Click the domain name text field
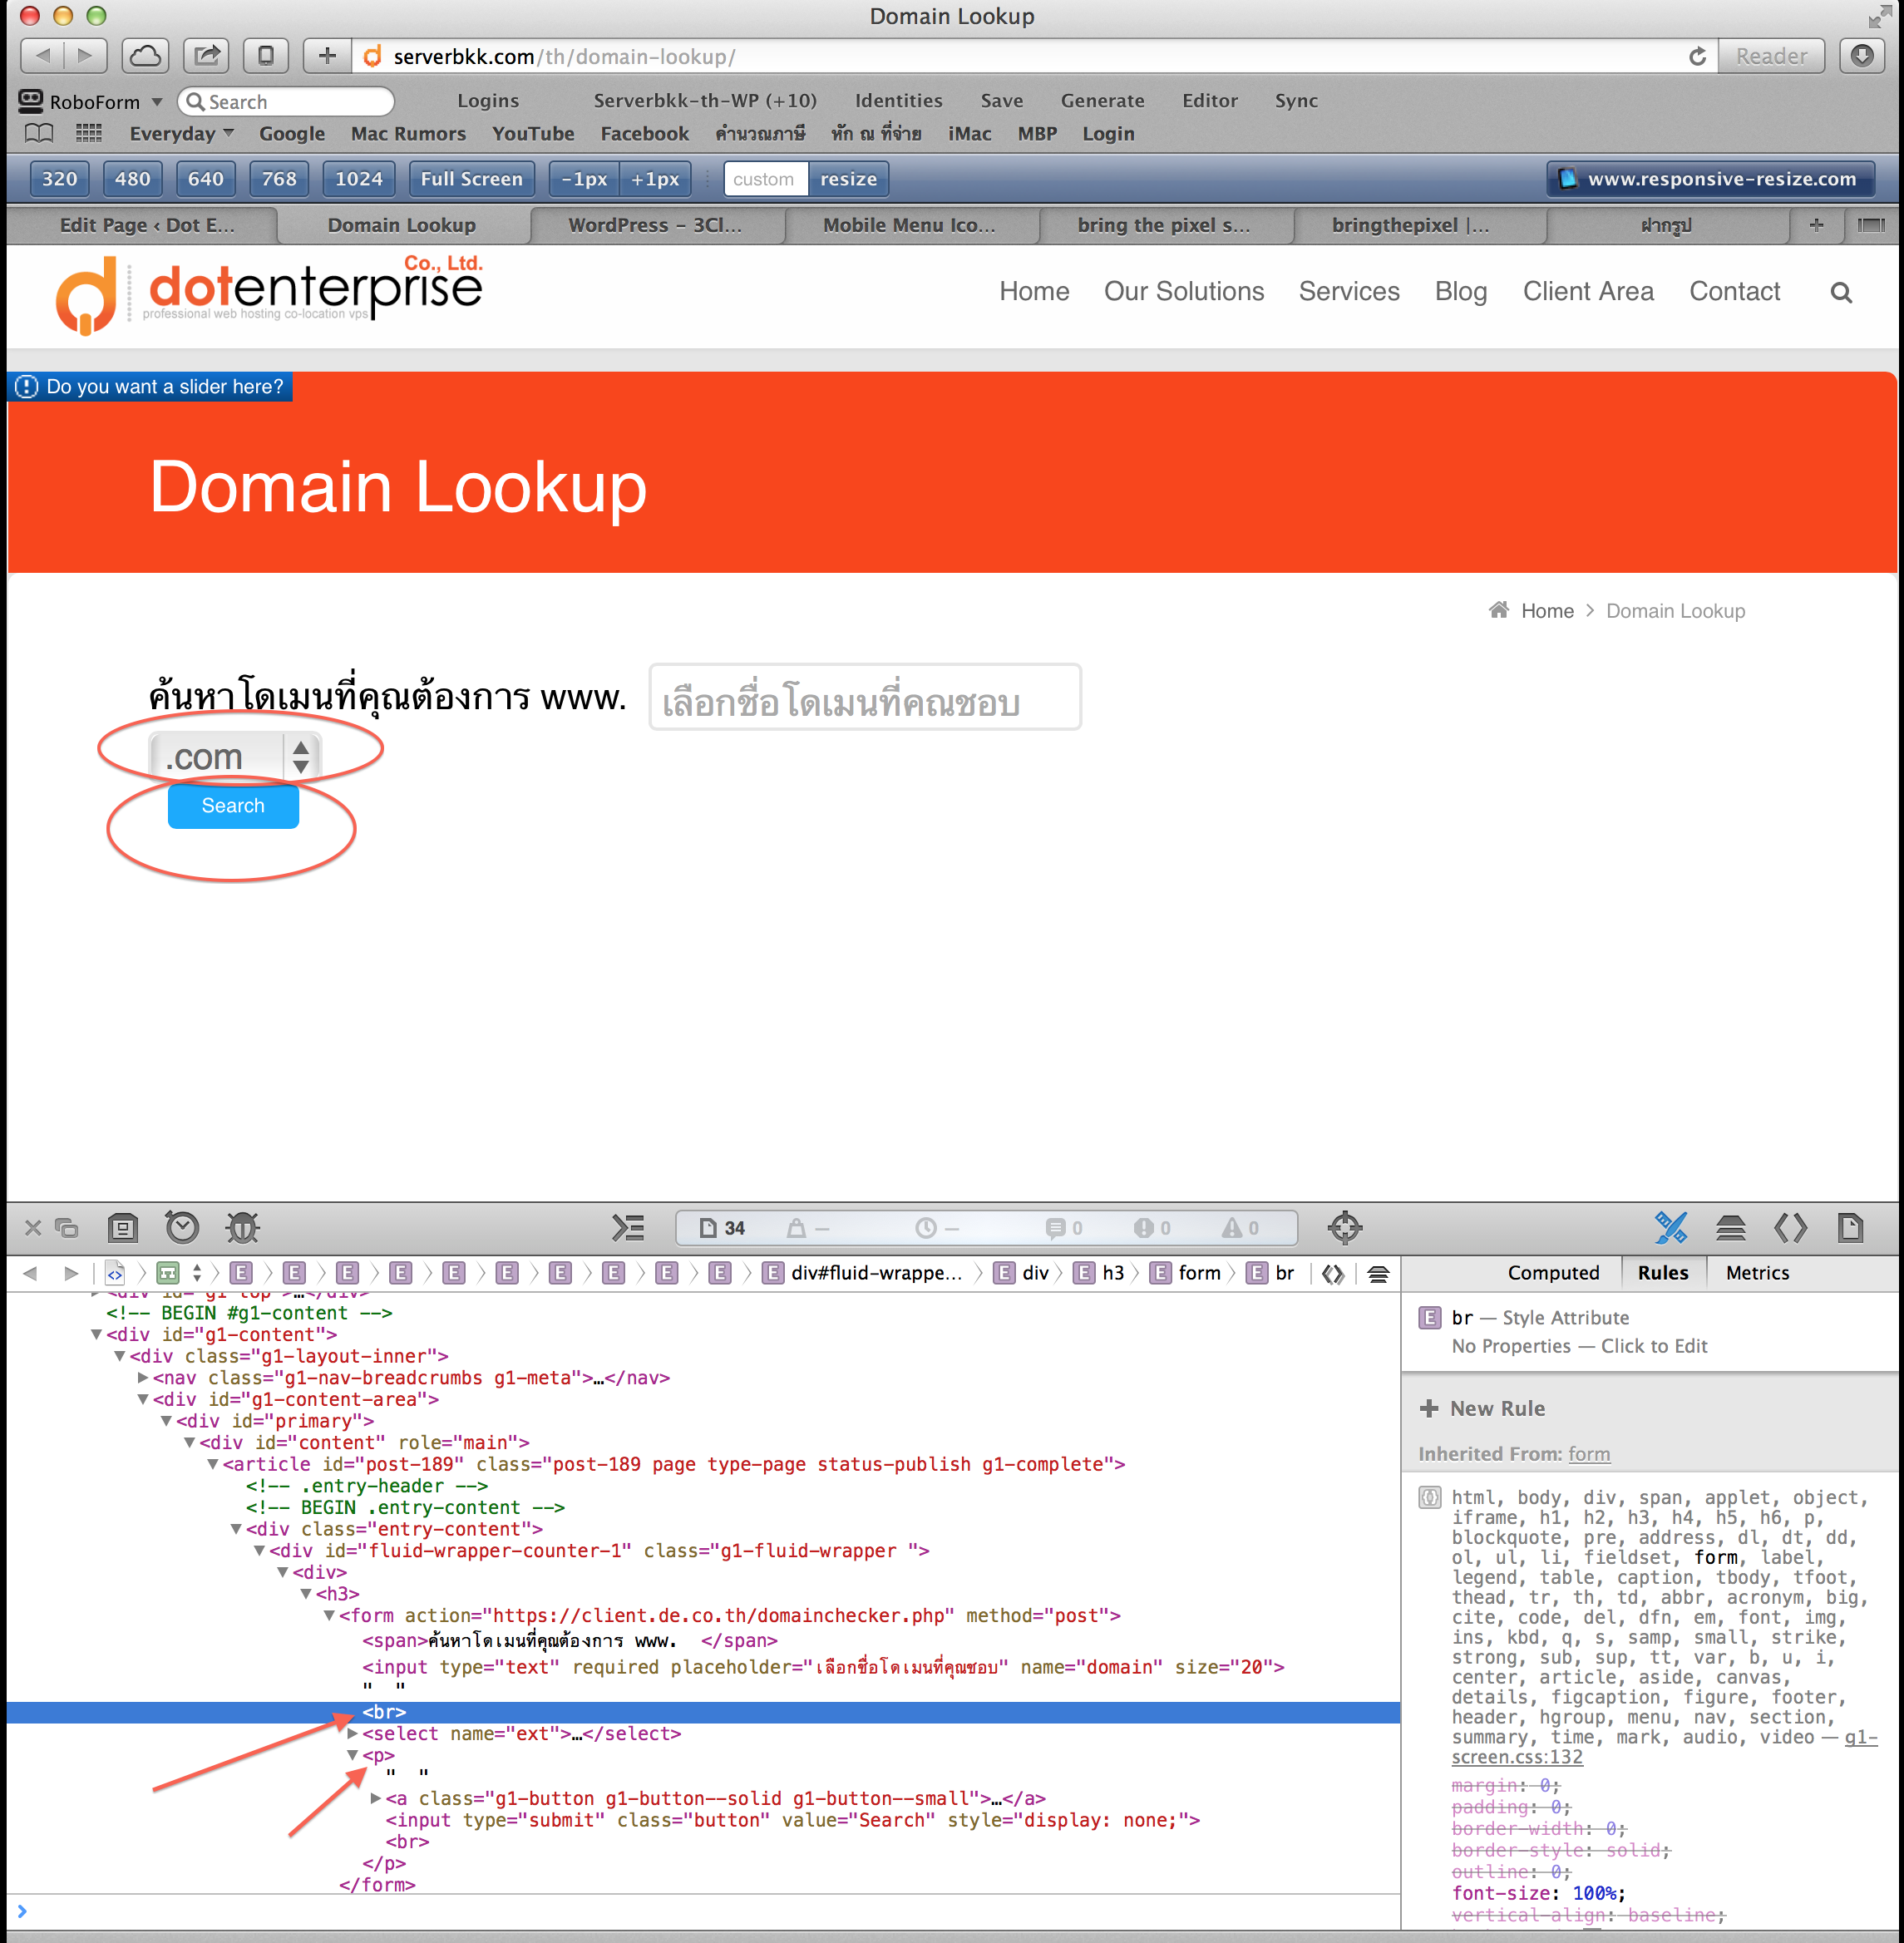This screenshot has height=1943, width=1904. (864, 698)
